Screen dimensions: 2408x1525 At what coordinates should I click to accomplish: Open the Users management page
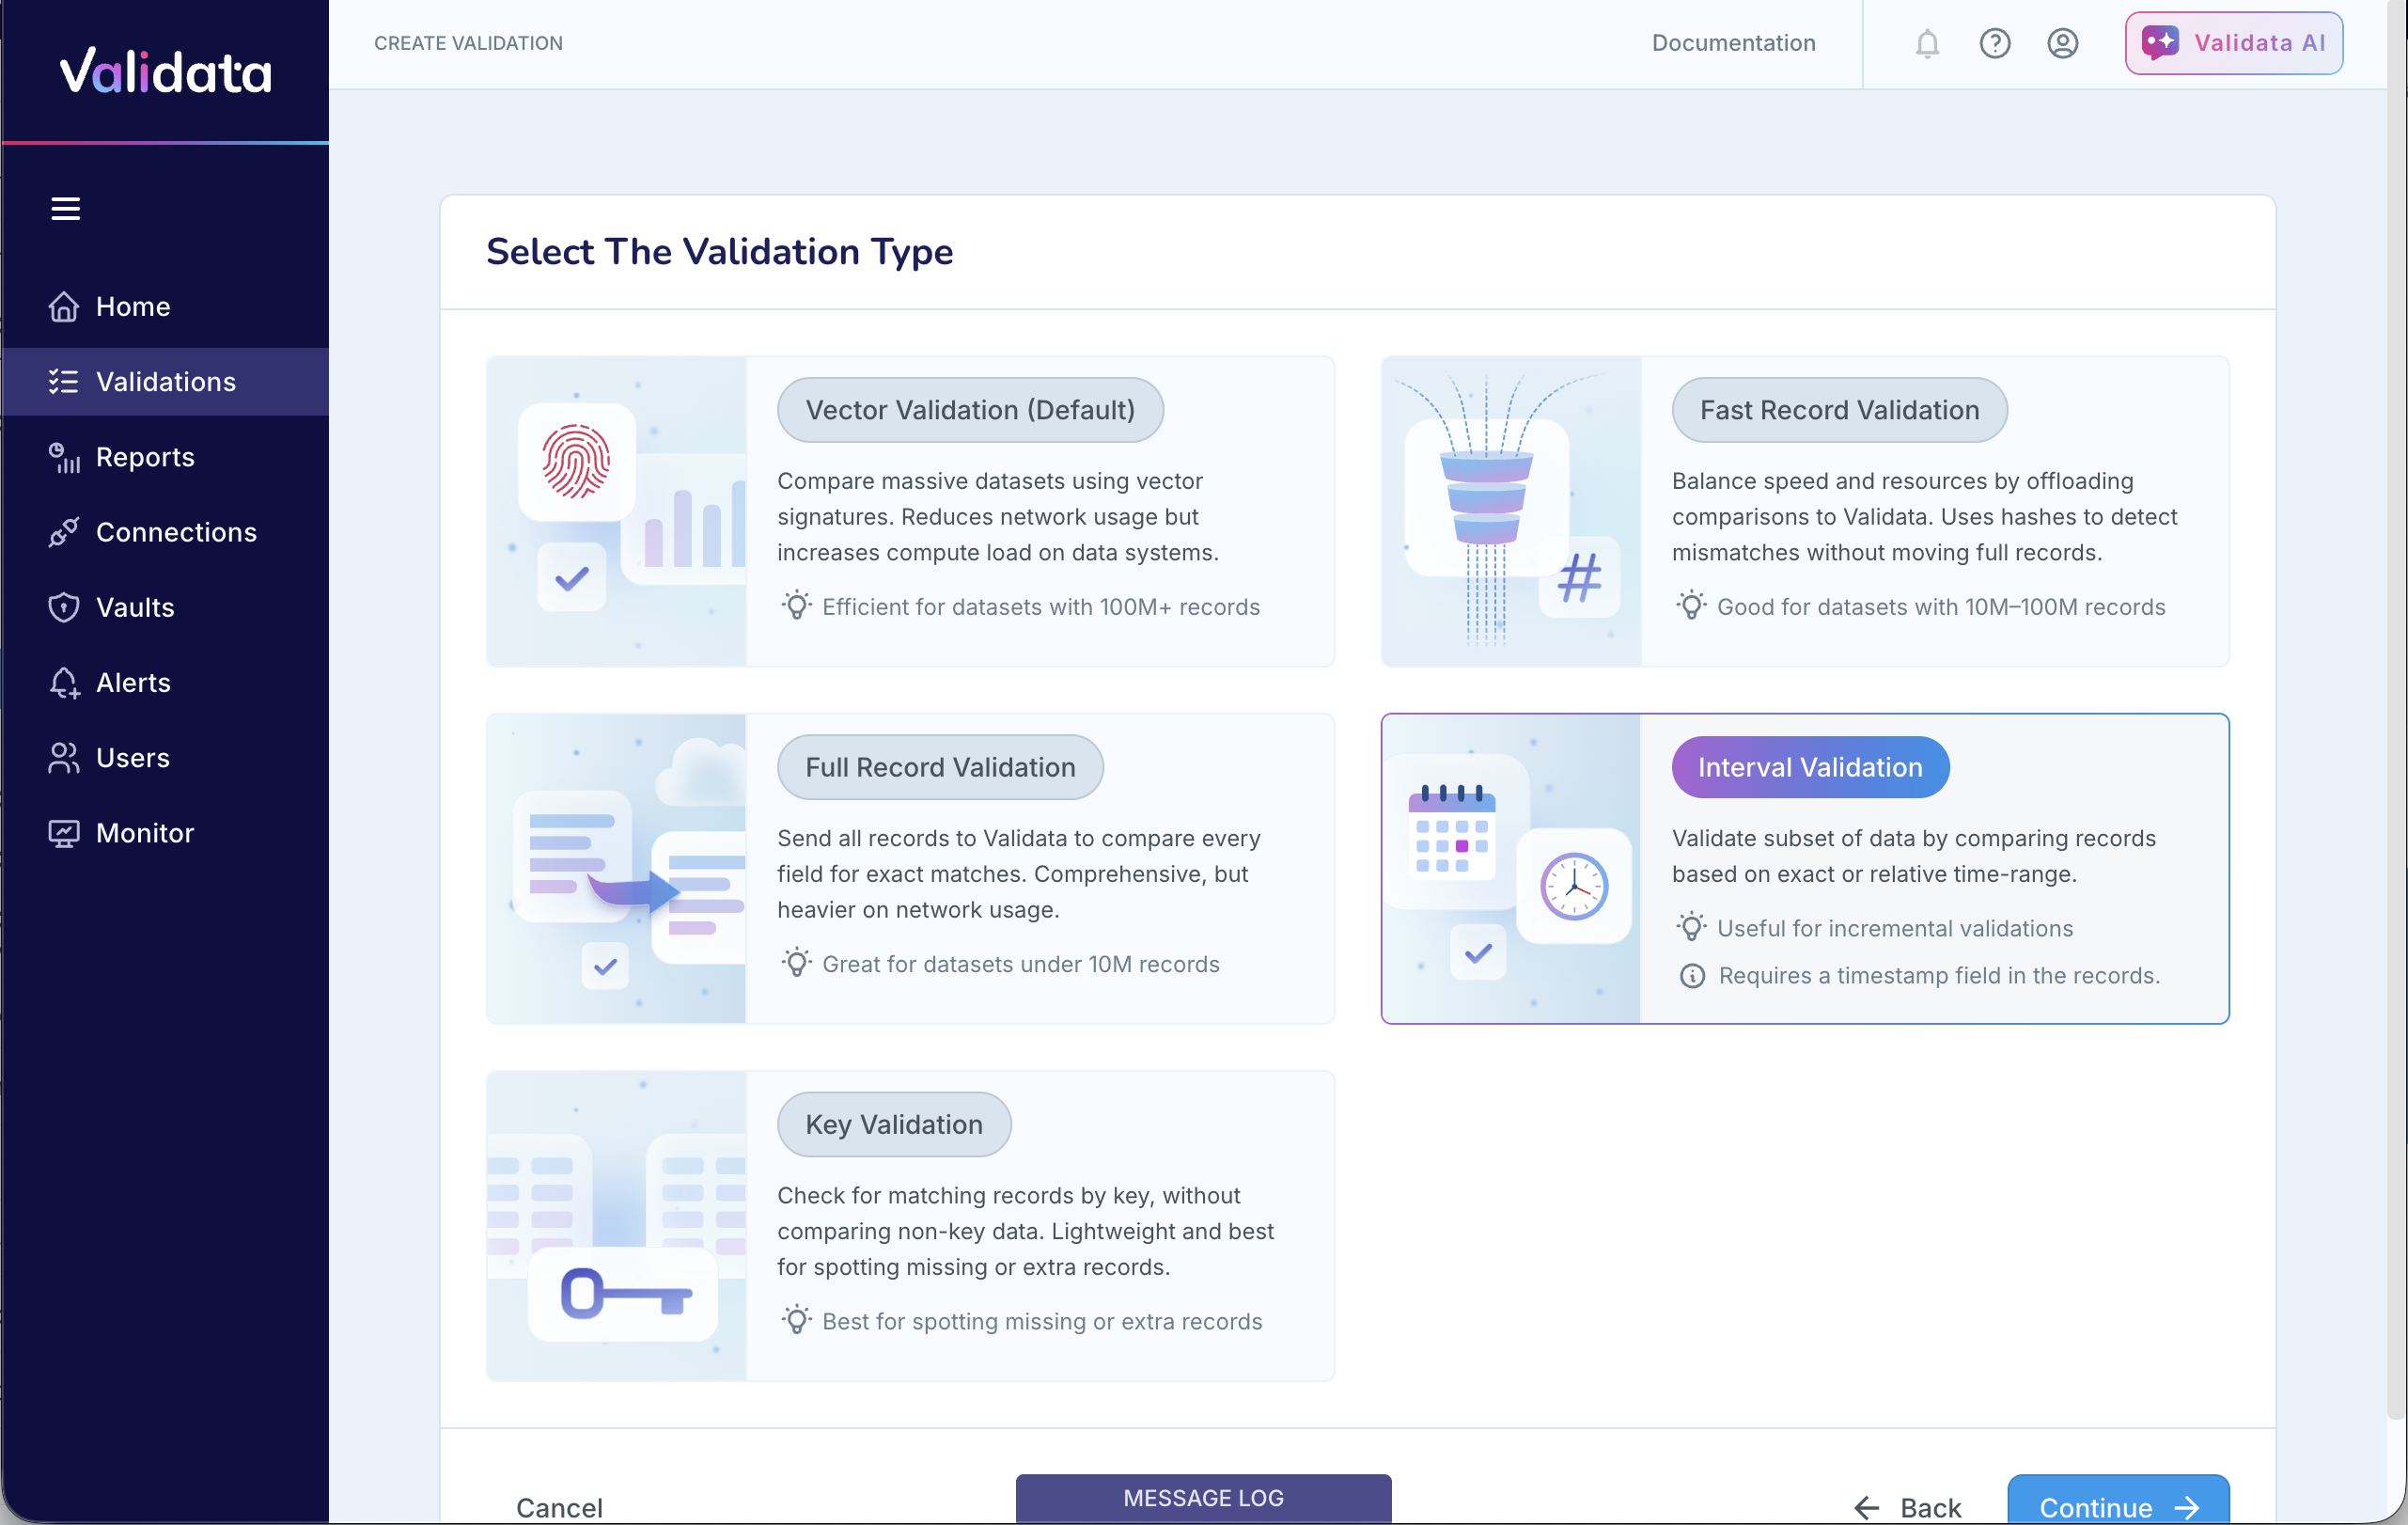click(132, 757)
